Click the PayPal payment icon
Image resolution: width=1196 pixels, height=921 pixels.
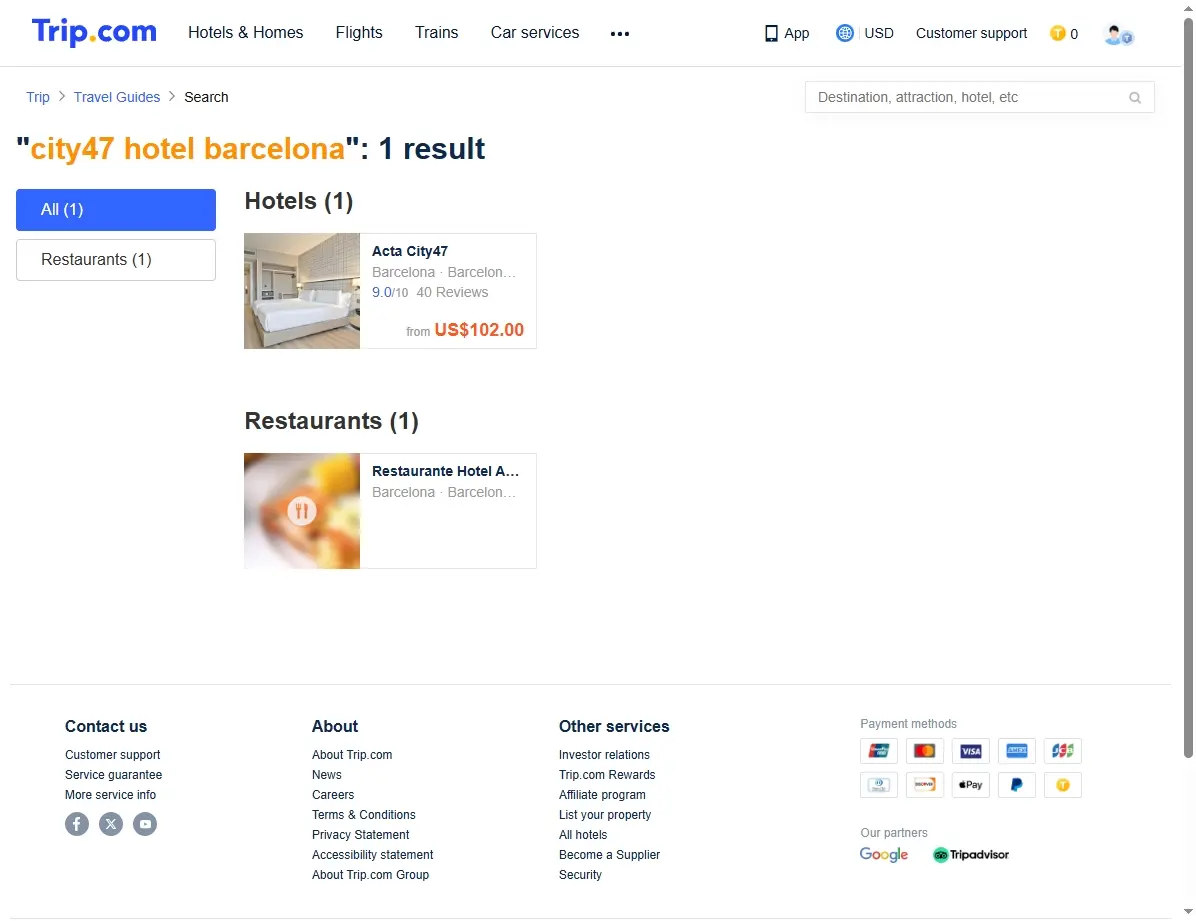[1016, 784]
